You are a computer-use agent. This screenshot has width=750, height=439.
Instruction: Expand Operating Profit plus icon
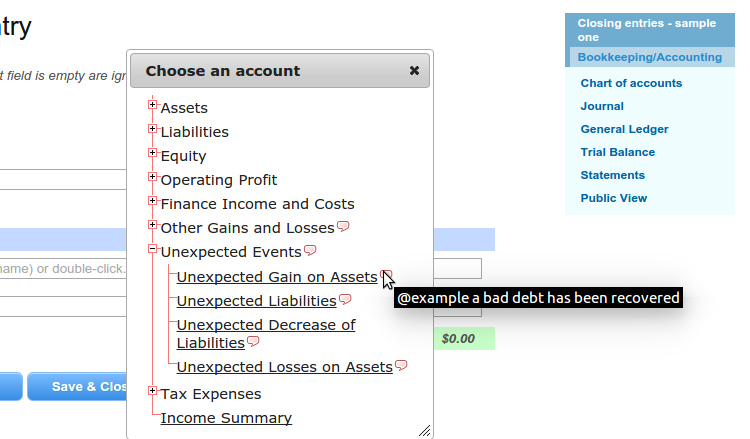click(152, 176)
